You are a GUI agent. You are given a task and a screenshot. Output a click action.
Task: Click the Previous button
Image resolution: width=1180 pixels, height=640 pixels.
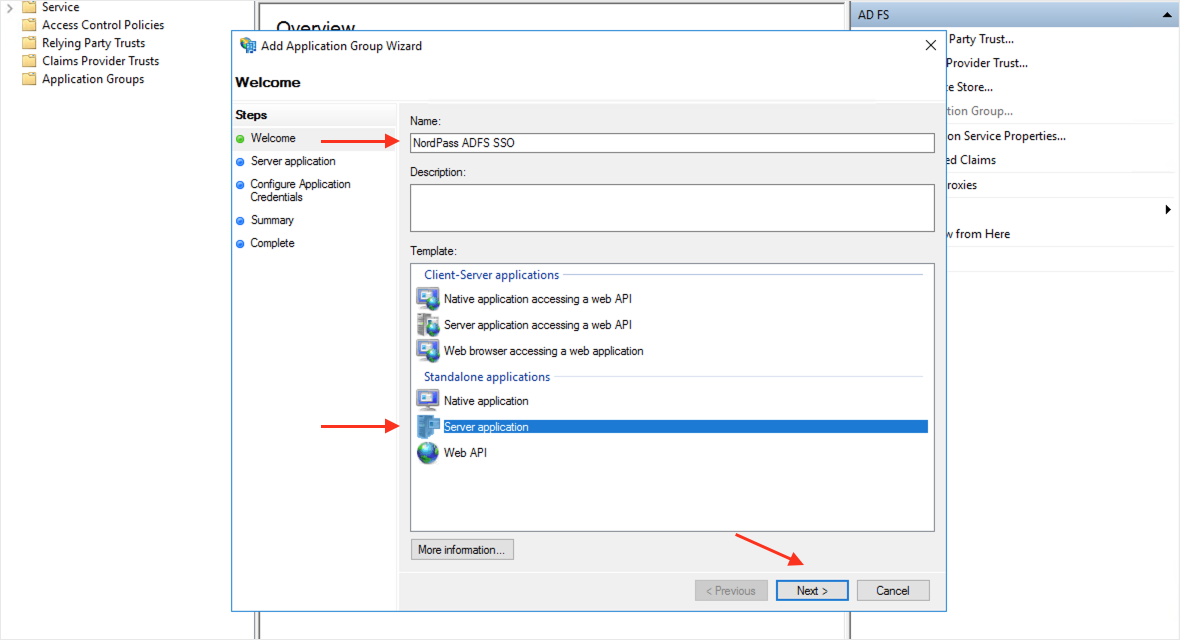pyautogui.click(x=731, y=591)
